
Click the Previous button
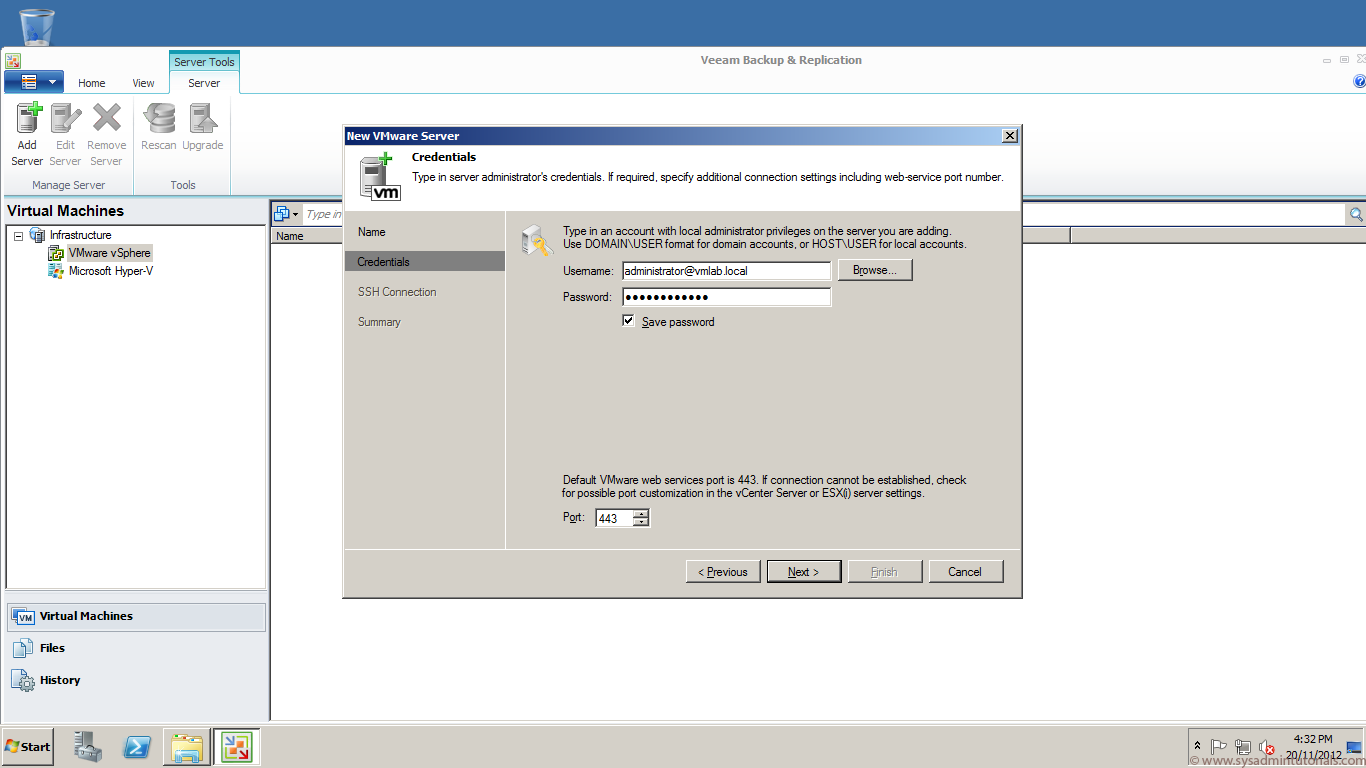point(723,572)
